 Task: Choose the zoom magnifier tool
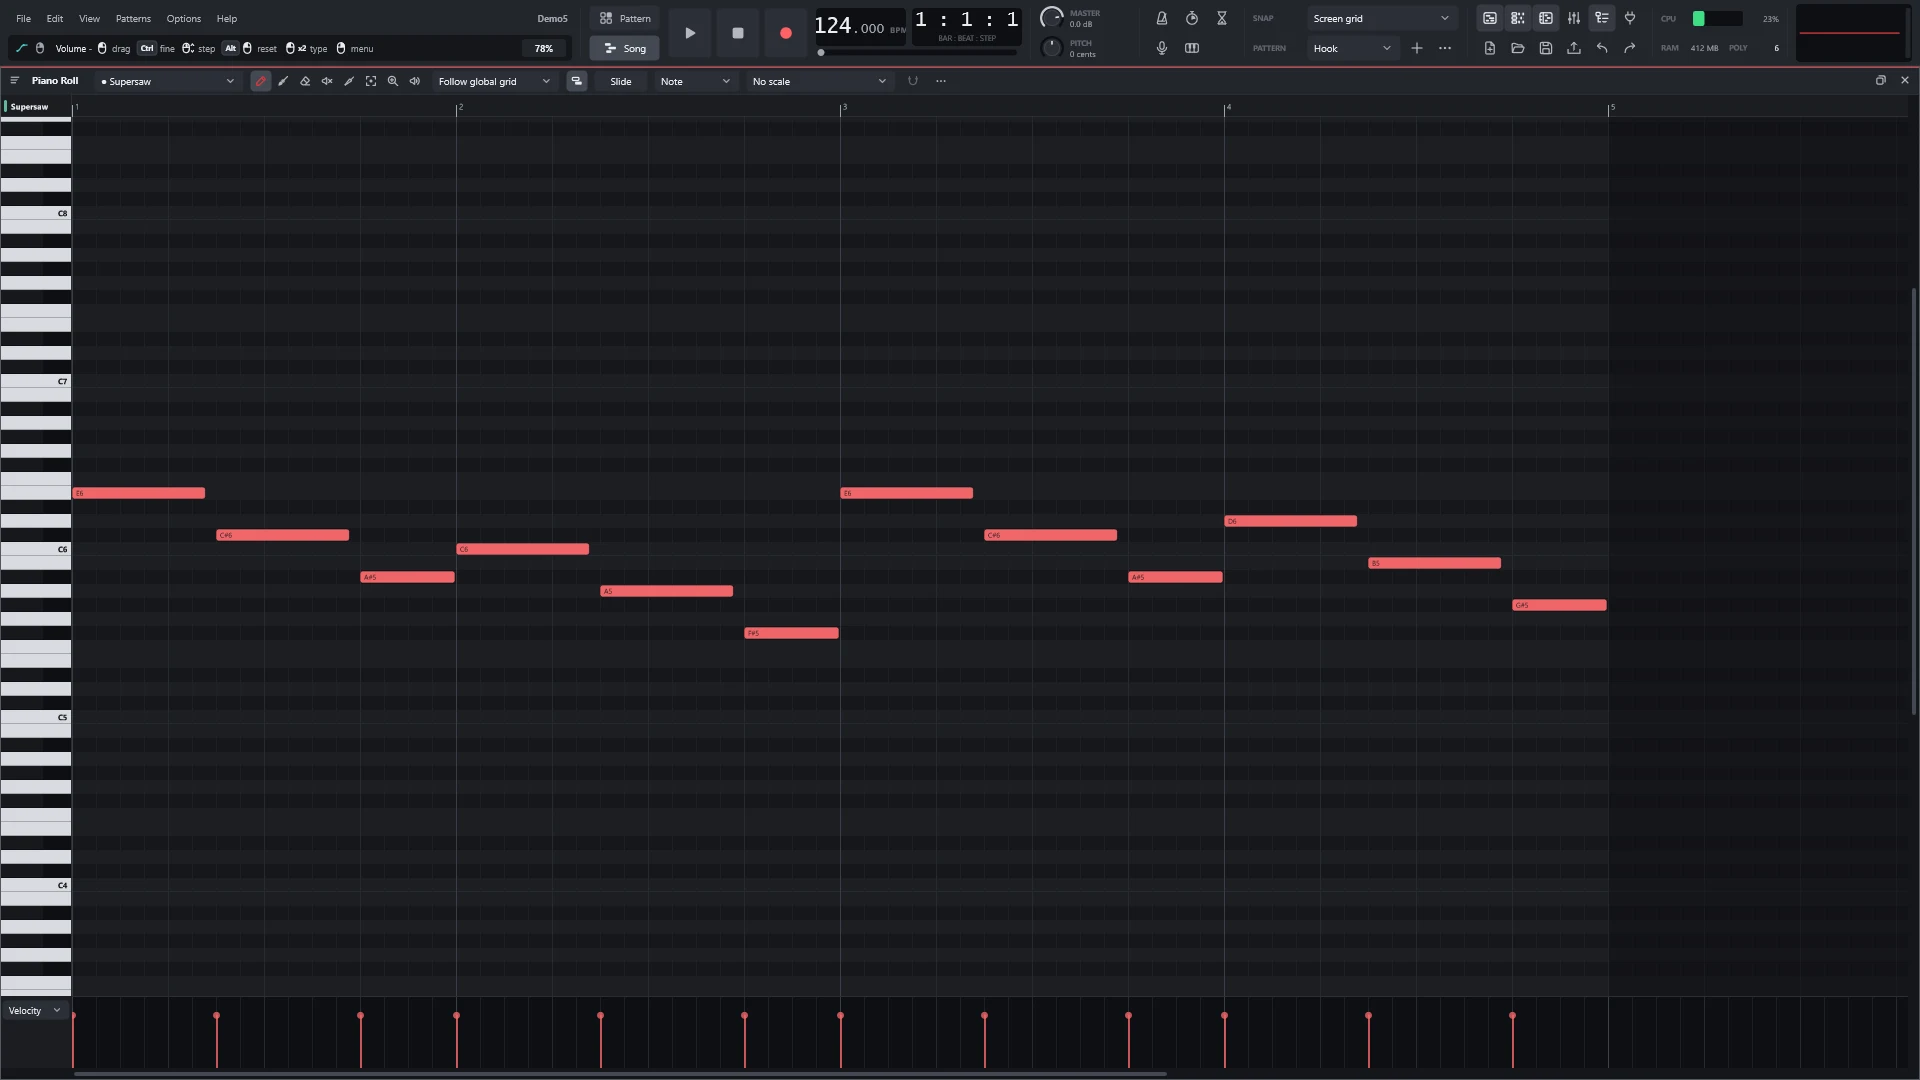pyautogui.click(x=393, y=81)
